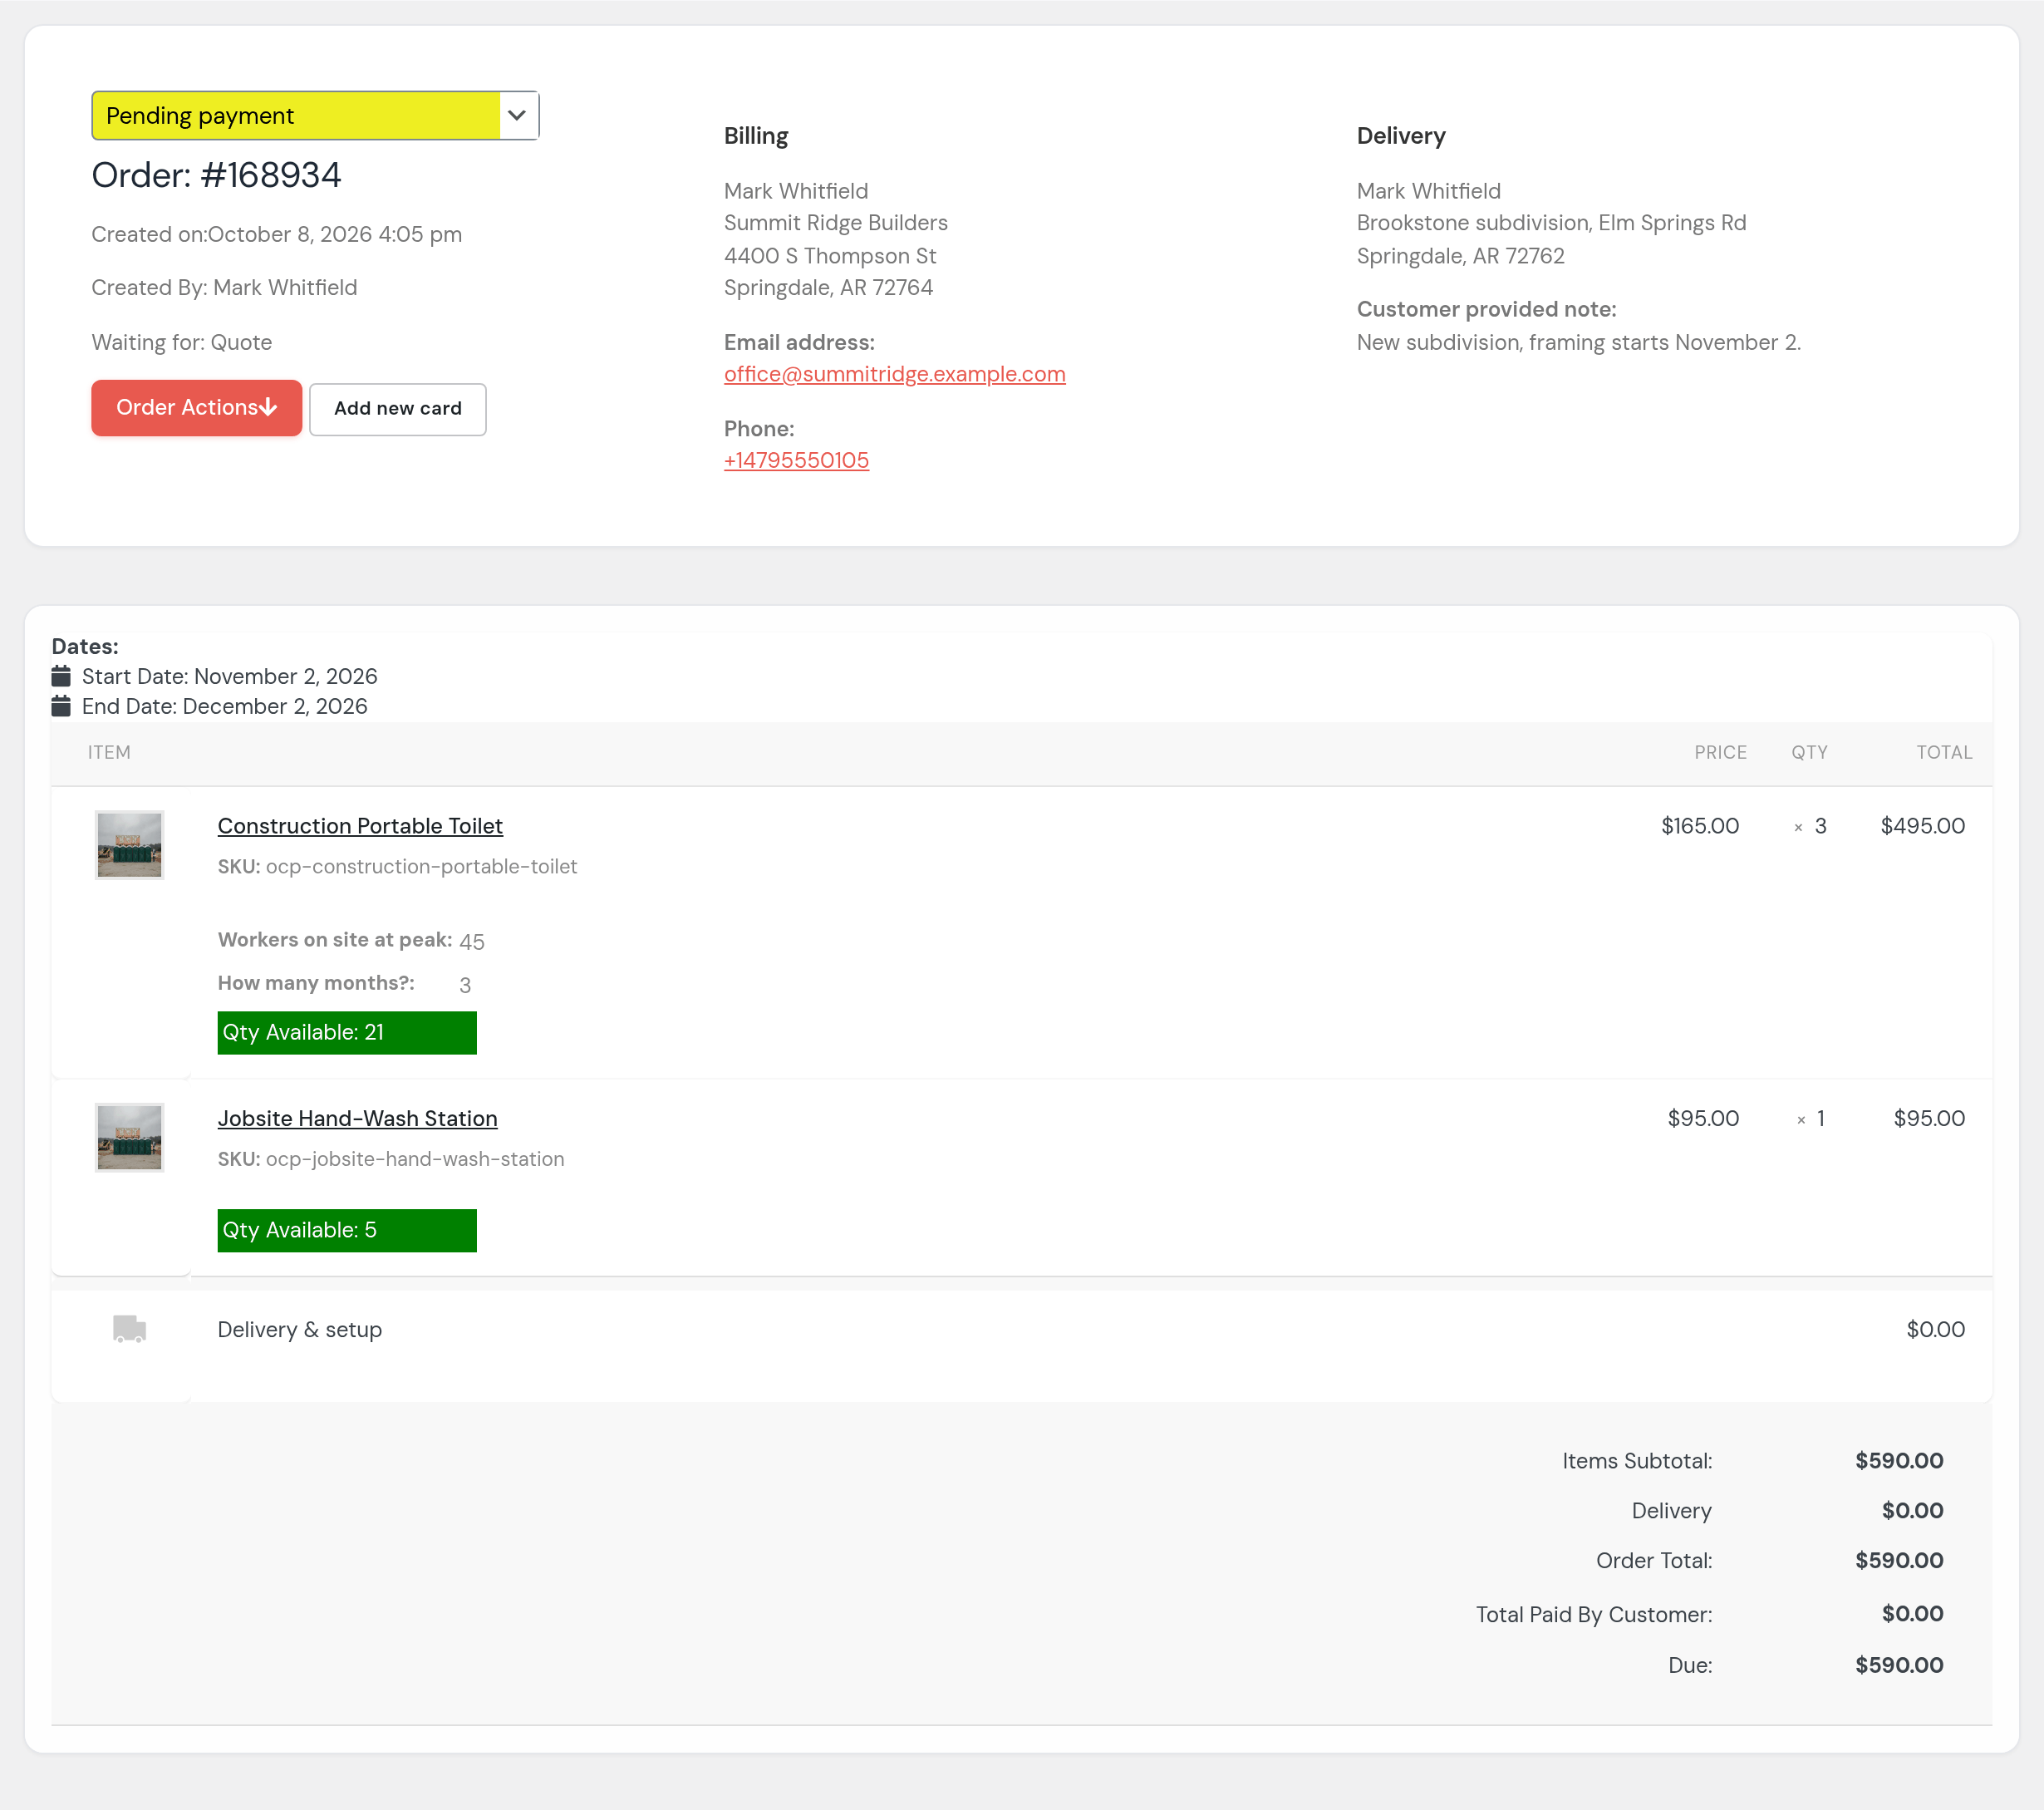Click the customer note about framing starting November 2
The height and width of the screenshot is (1810, 2044).
pos(1578,342)
